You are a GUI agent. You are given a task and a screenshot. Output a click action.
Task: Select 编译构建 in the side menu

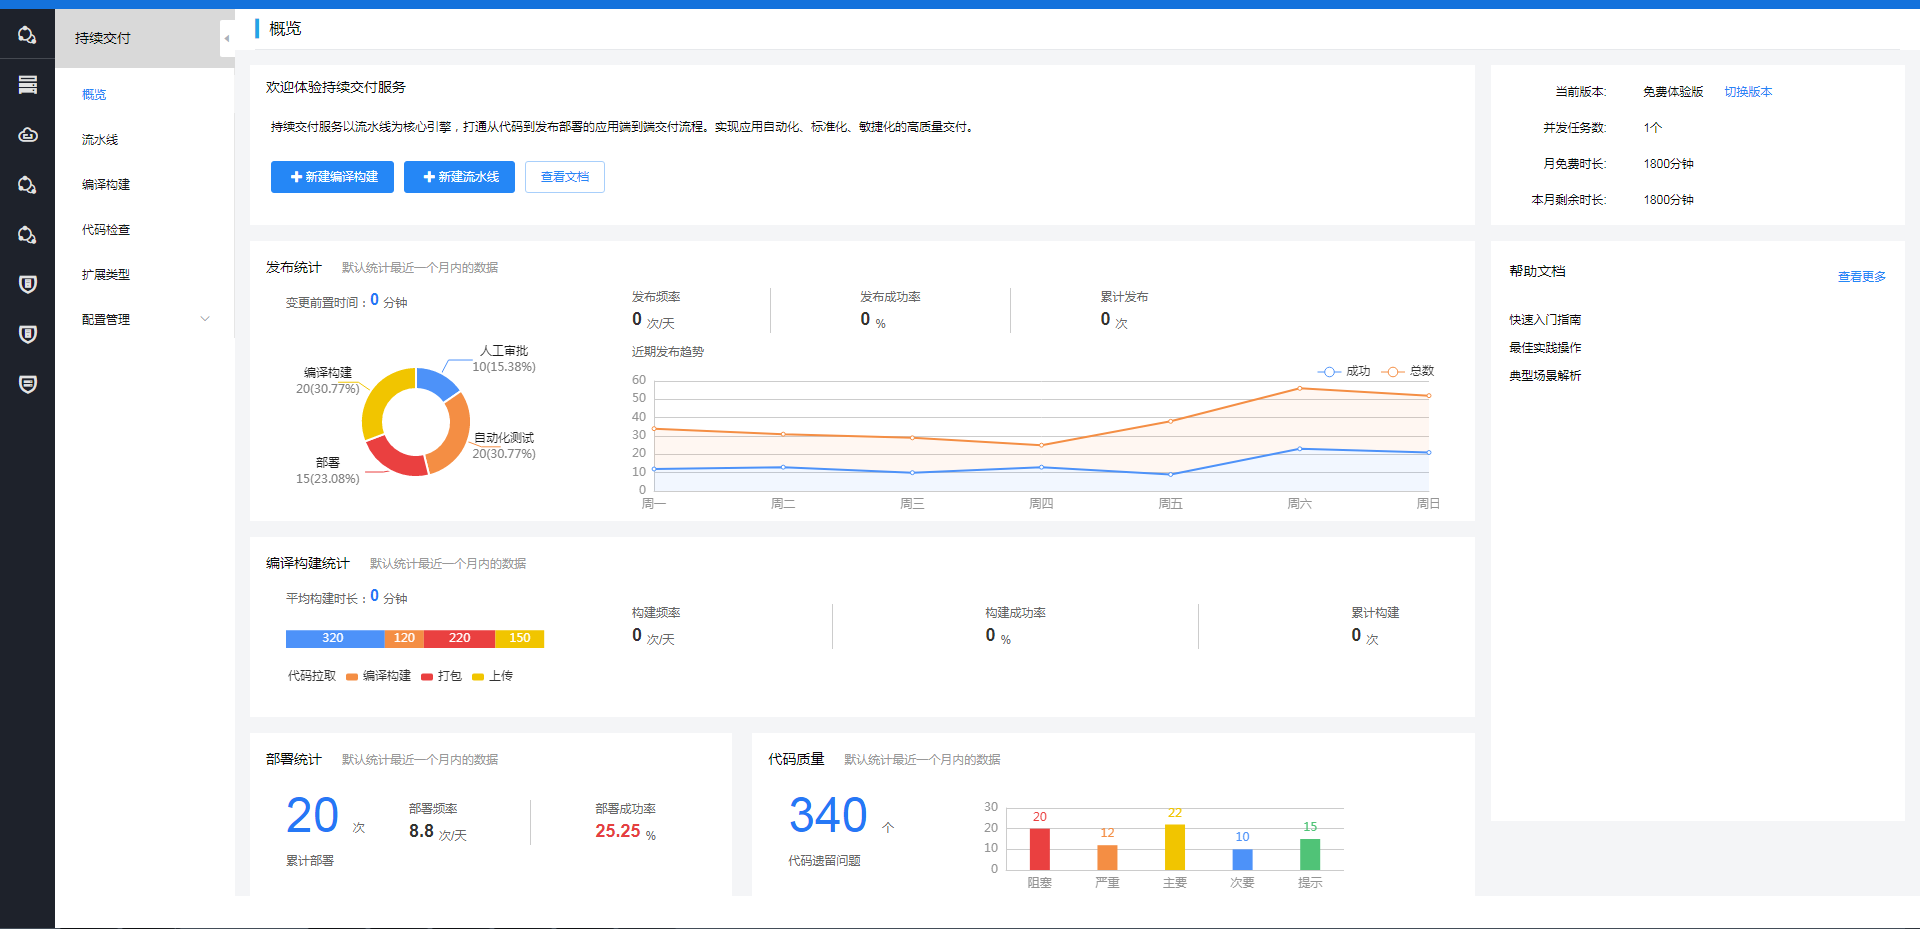106,185
